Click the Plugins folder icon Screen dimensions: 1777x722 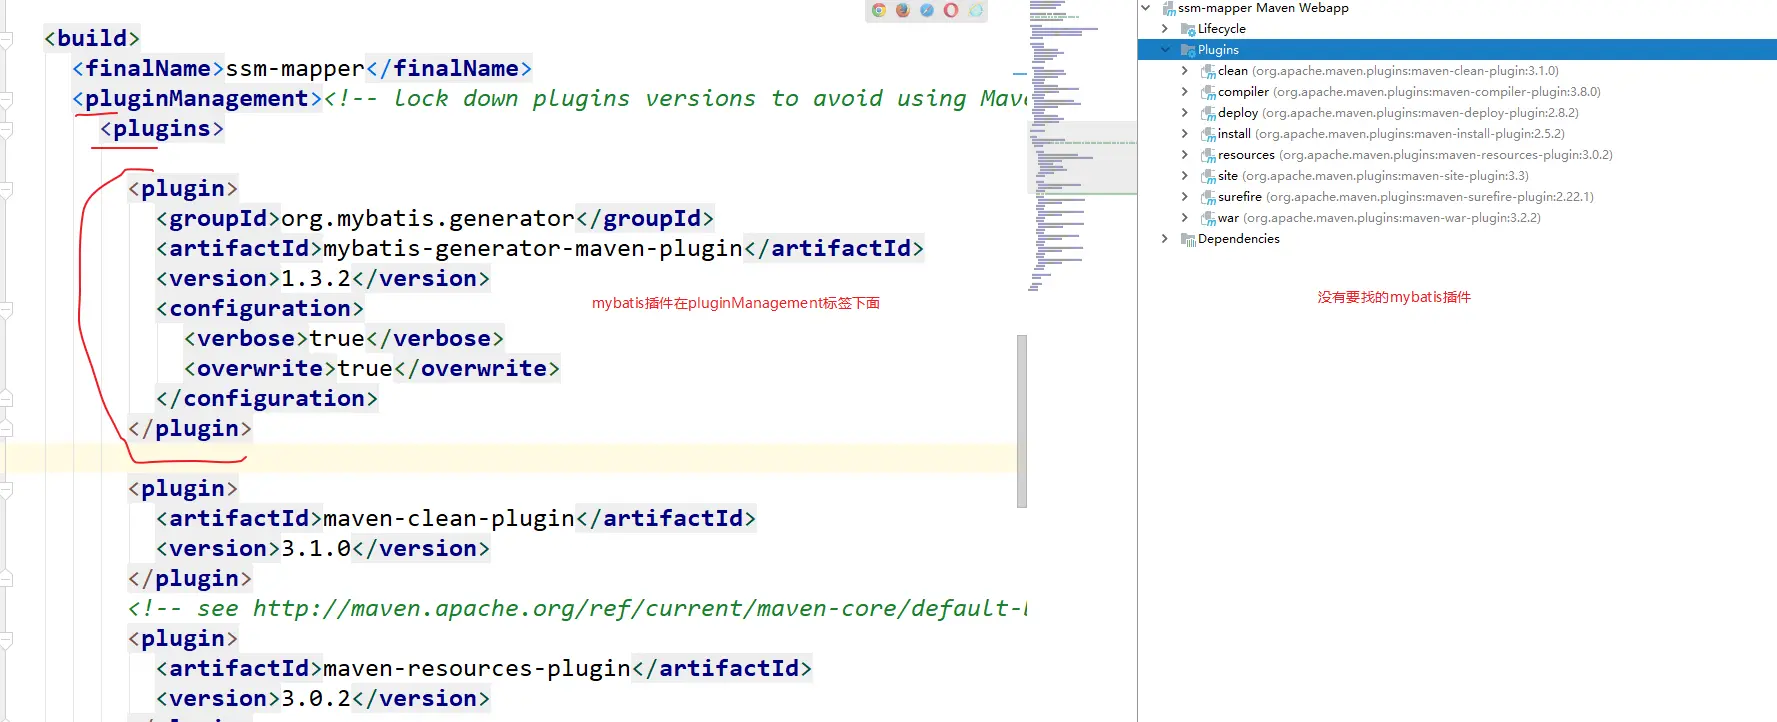pyautogui.click(x=1188, y=50)
